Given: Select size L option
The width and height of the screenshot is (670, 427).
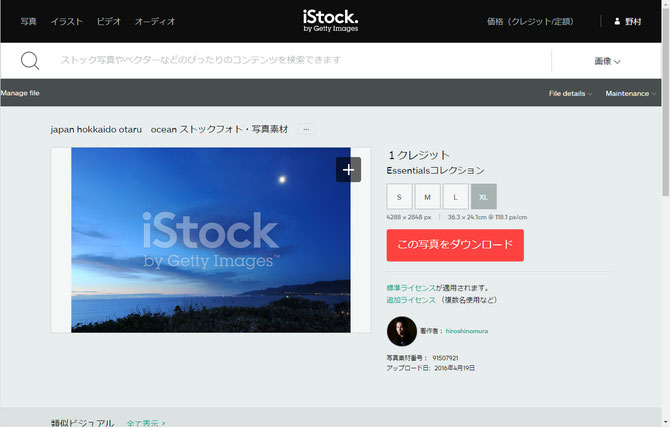Looking at the screenshot, I should [455, 197].
